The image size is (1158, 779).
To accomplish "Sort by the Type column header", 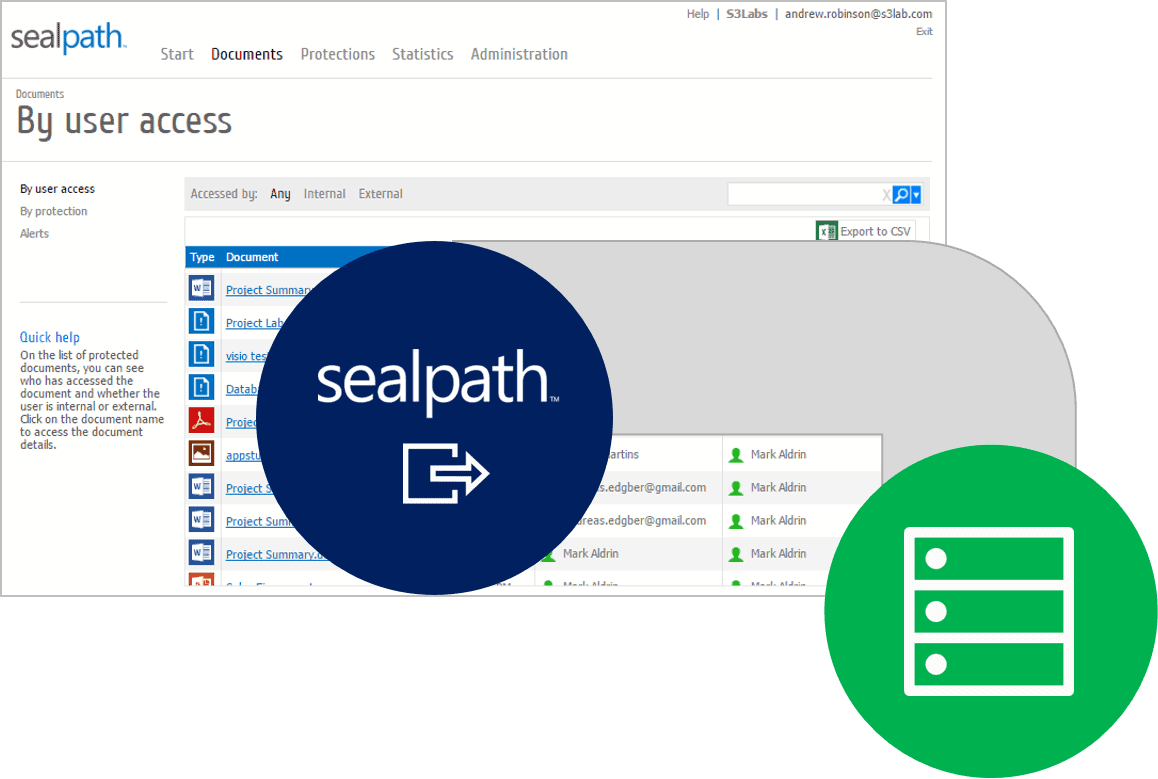I will pyautogui.click(x=202, y=257).
